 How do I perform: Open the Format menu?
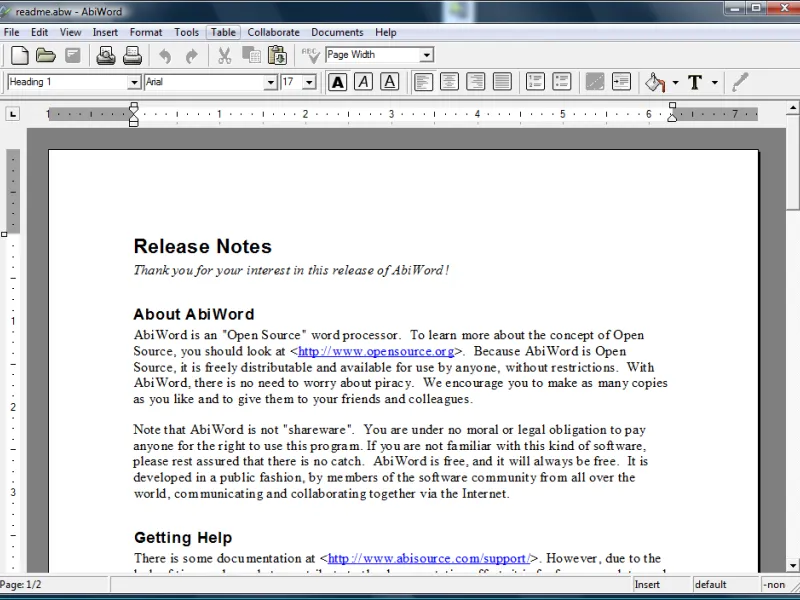click(x=145, y=32)
